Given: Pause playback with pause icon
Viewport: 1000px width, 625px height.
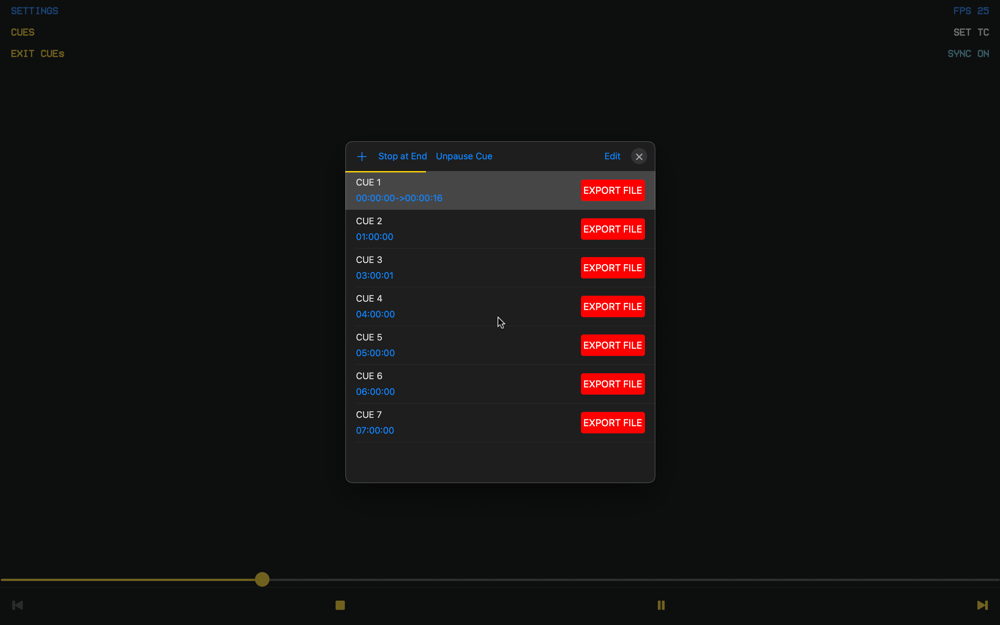Looking at the screenshot, I should pos(661,605).
